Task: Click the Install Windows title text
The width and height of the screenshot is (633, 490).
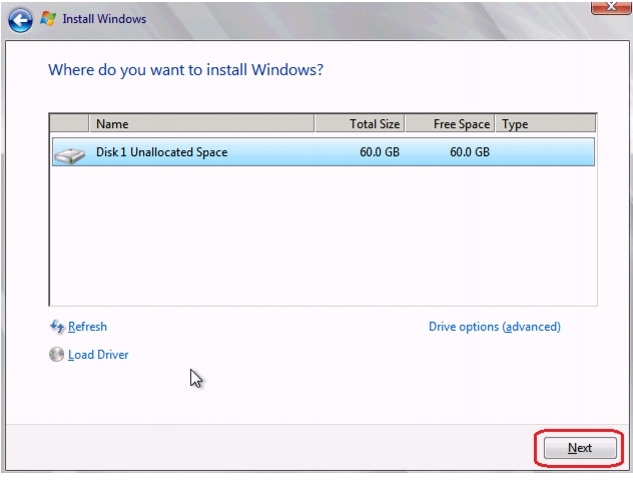Action: pyautogui.click(x=104, y=19)
